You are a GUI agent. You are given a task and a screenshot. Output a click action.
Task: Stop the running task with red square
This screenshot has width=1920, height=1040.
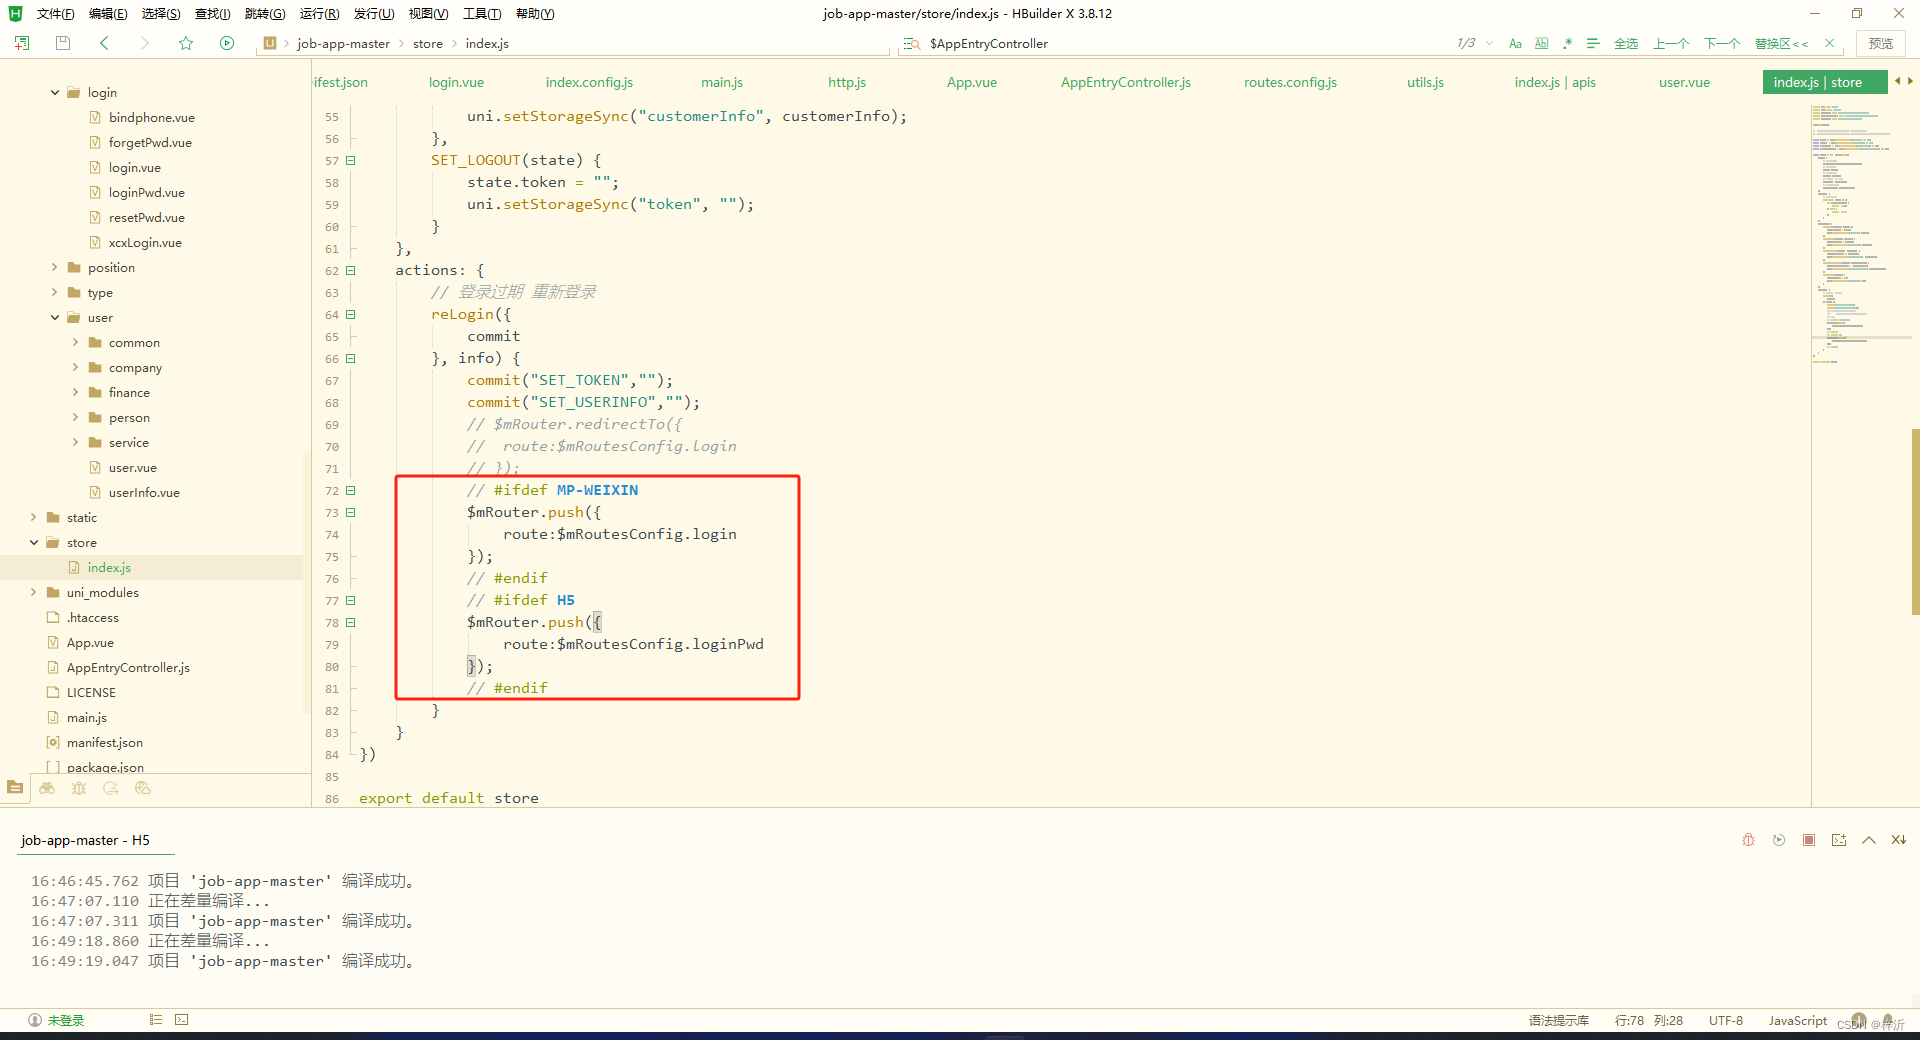[1809, 840]
